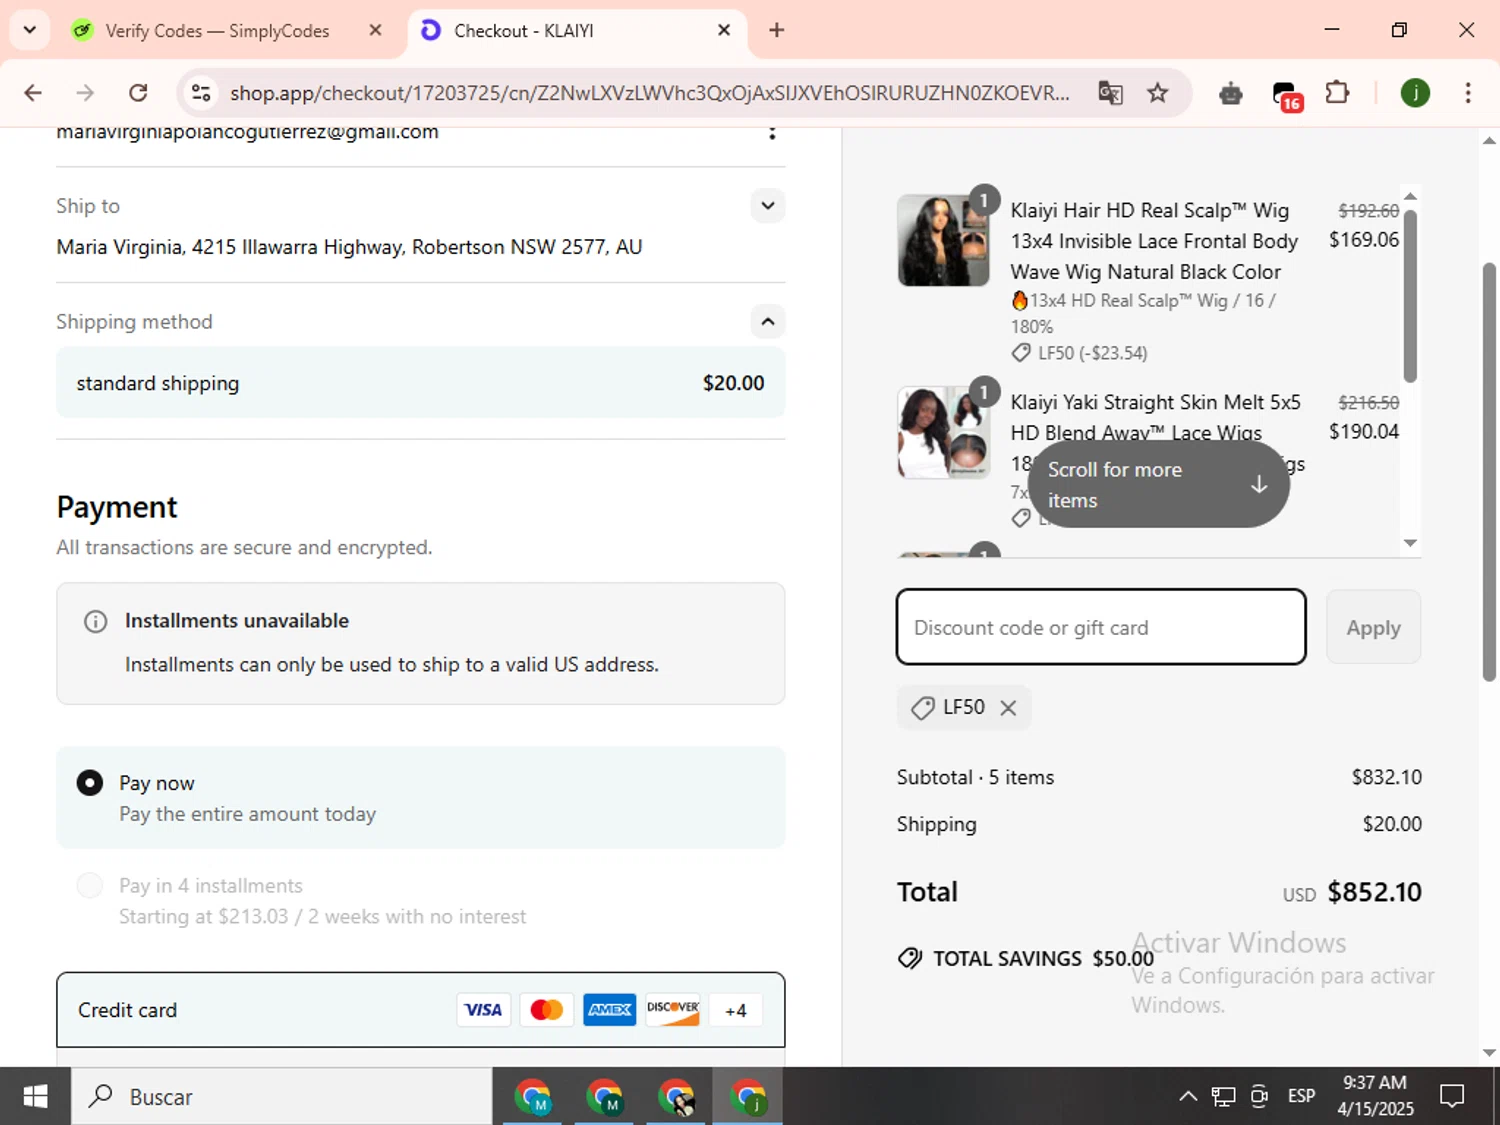Remove the LF50 discount code
The image size is (1500, 1125).
1008,708
